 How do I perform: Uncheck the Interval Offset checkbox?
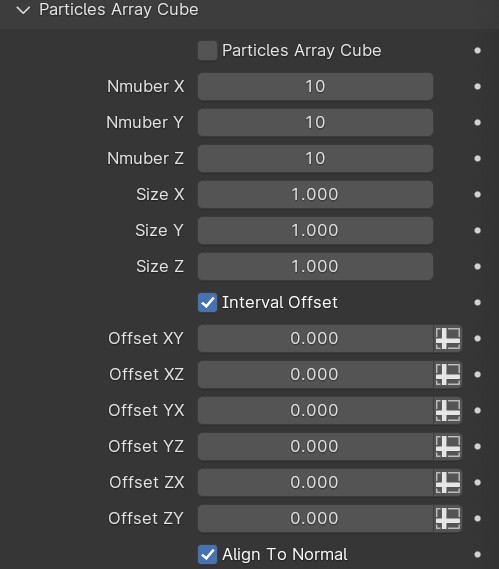click(207, 302)
